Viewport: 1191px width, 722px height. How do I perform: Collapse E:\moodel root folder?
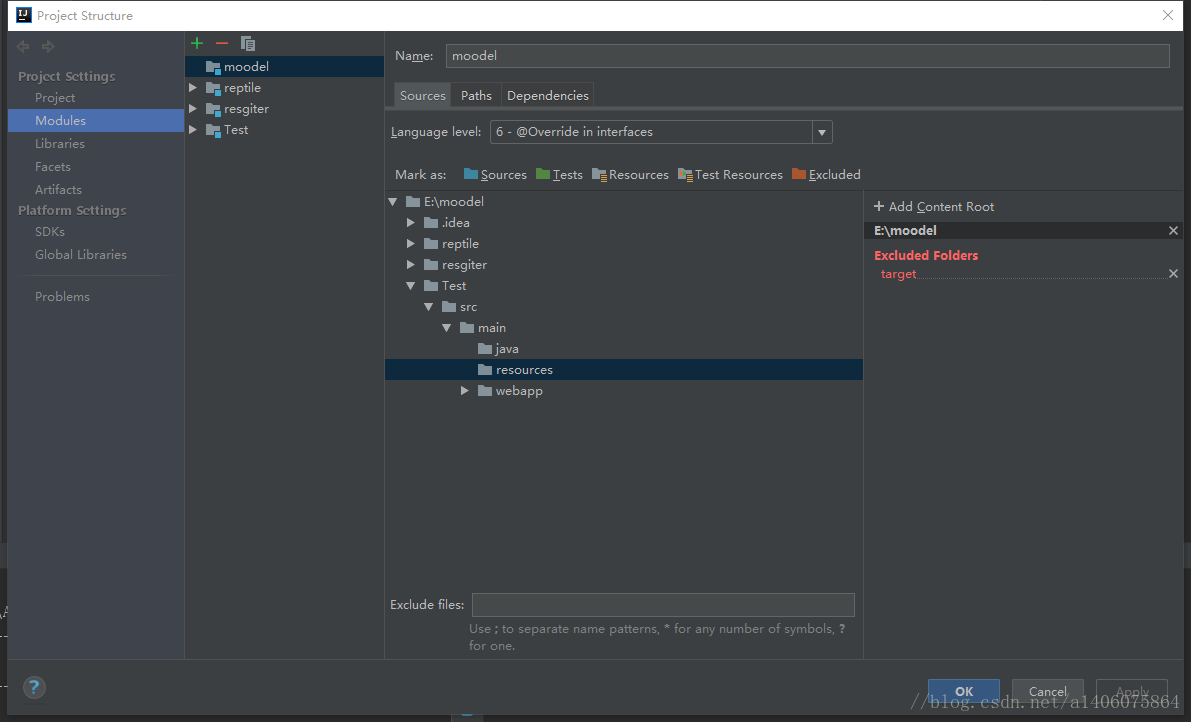pos(393,202)
